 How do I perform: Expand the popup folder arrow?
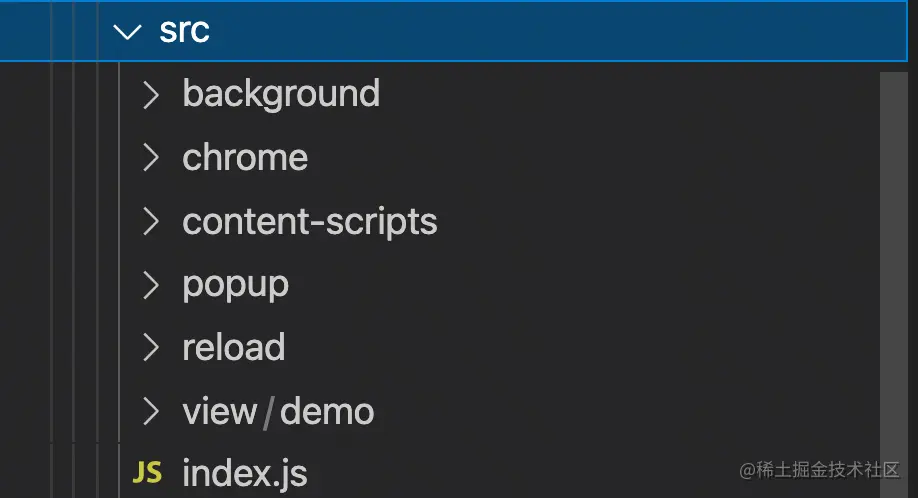[151, 285]
